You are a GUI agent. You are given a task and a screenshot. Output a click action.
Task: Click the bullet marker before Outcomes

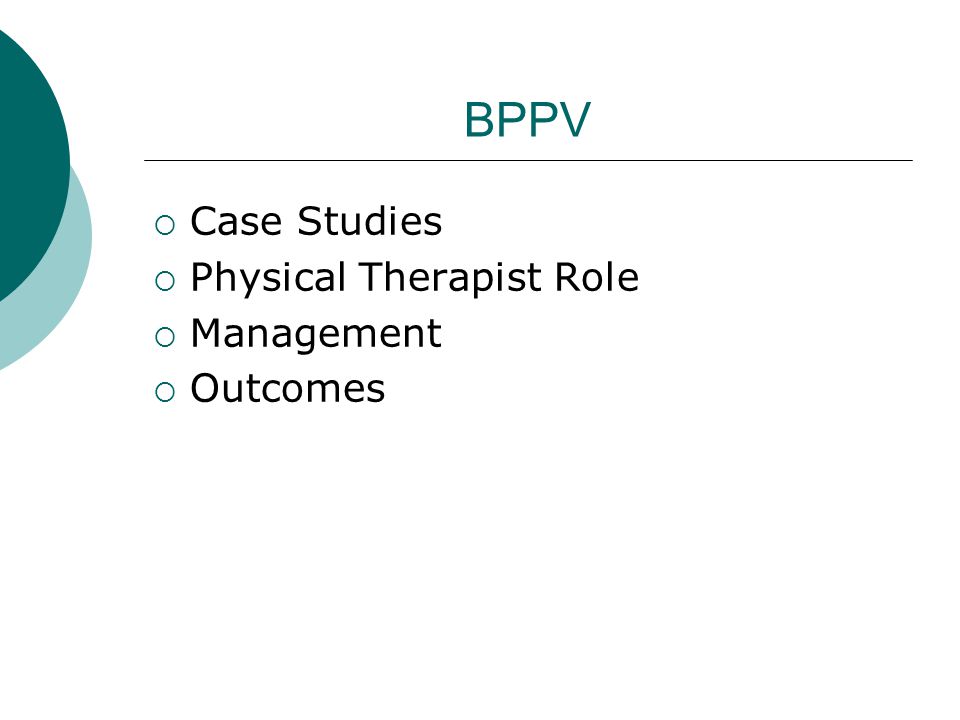(x=165, y=392)
